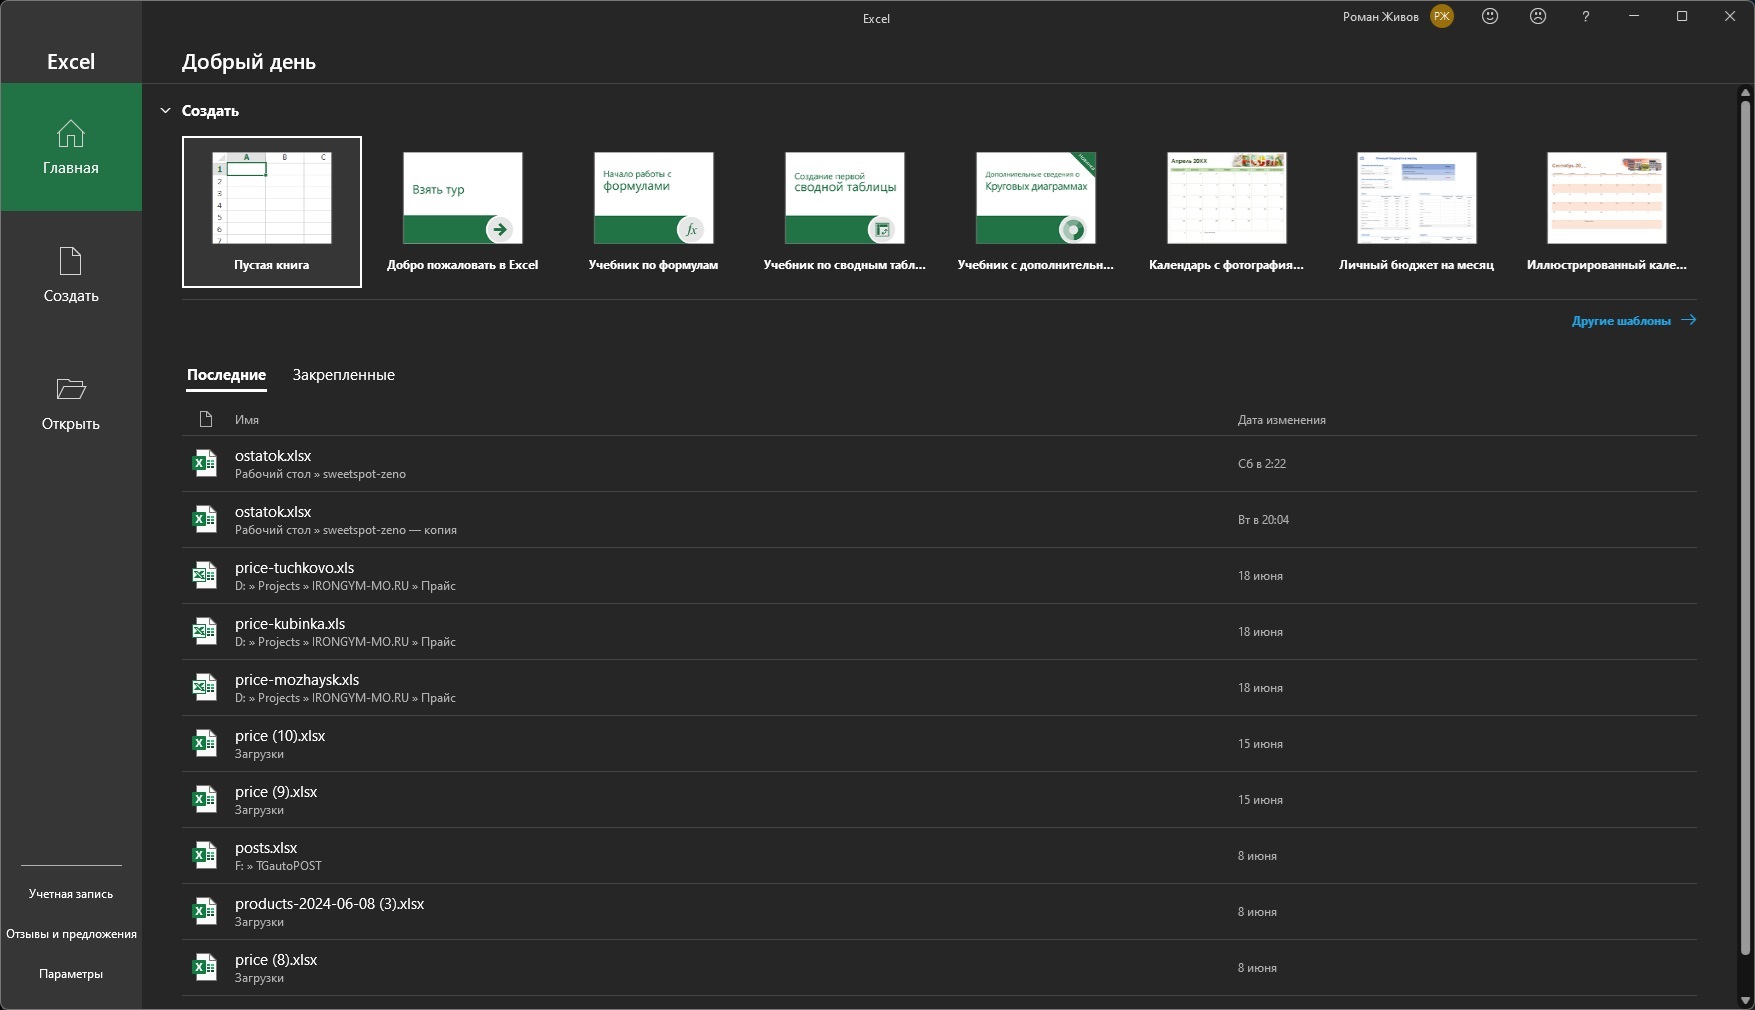The image size is (1755, 1010).
Task: Open ostatok.xlsx modified Вт в 20:04
Action: (939, 520)
